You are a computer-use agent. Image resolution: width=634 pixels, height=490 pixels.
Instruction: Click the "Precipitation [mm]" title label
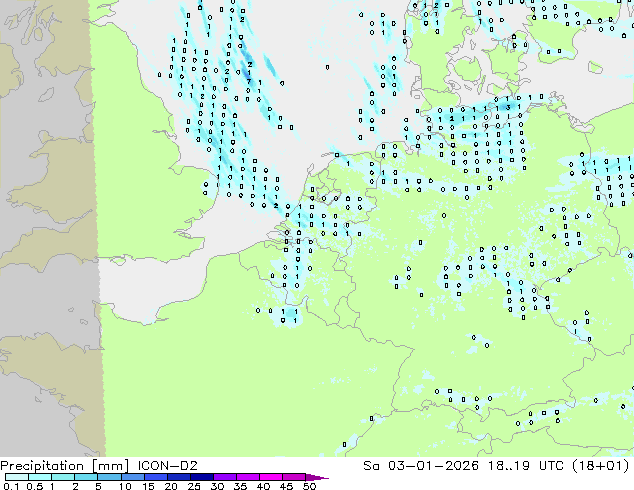[x=64, y=466]
